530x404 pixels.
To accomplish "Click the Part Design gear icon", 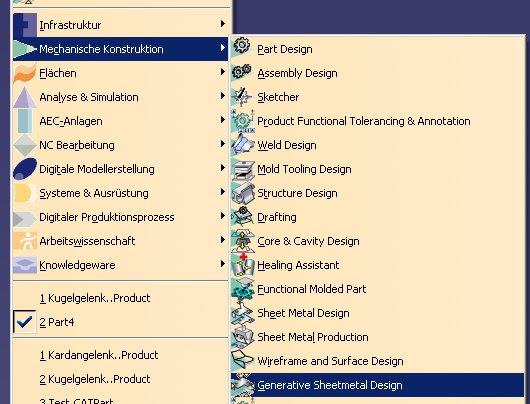I will click(x=242, y=46).
